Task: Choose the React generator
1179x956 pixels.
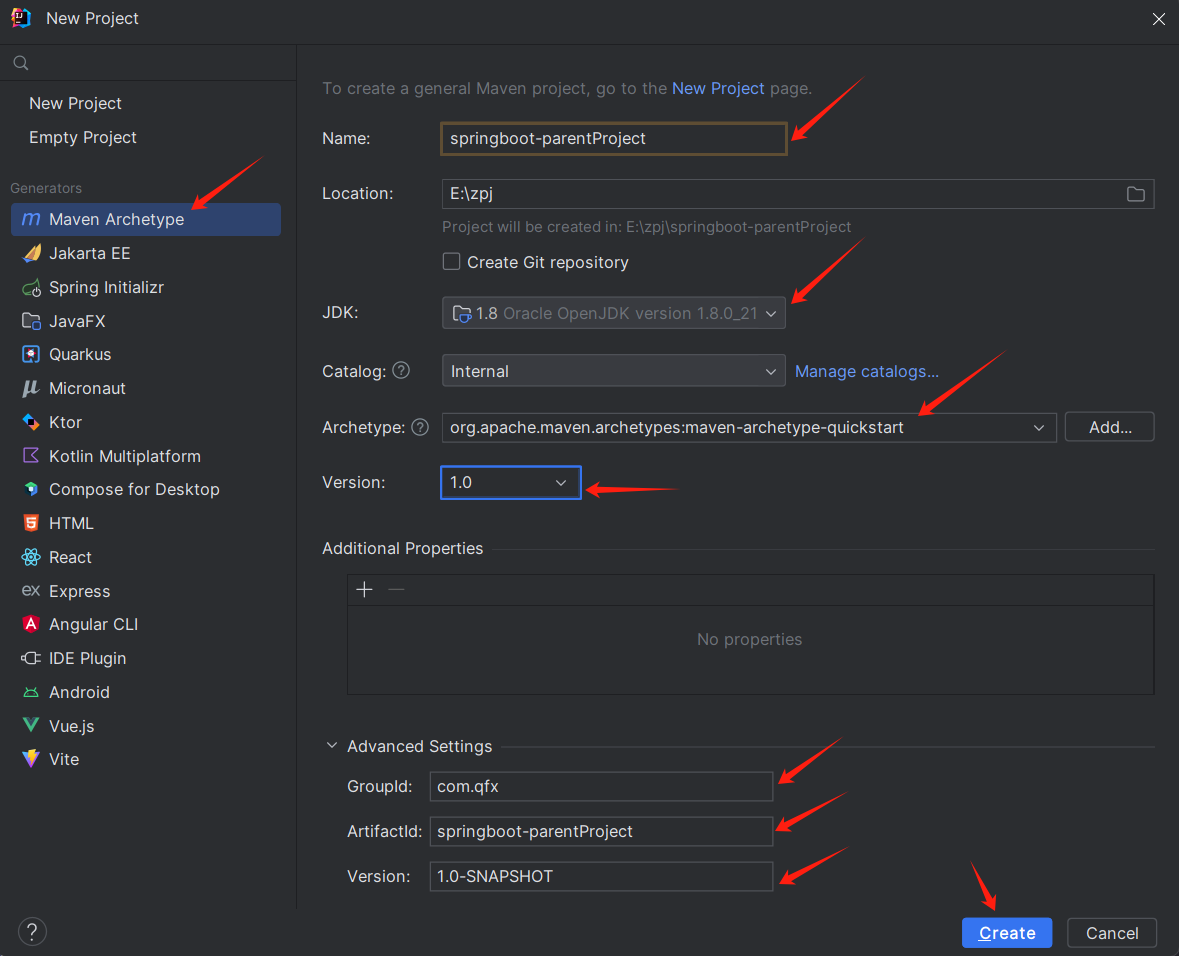Action: point(146,557)
